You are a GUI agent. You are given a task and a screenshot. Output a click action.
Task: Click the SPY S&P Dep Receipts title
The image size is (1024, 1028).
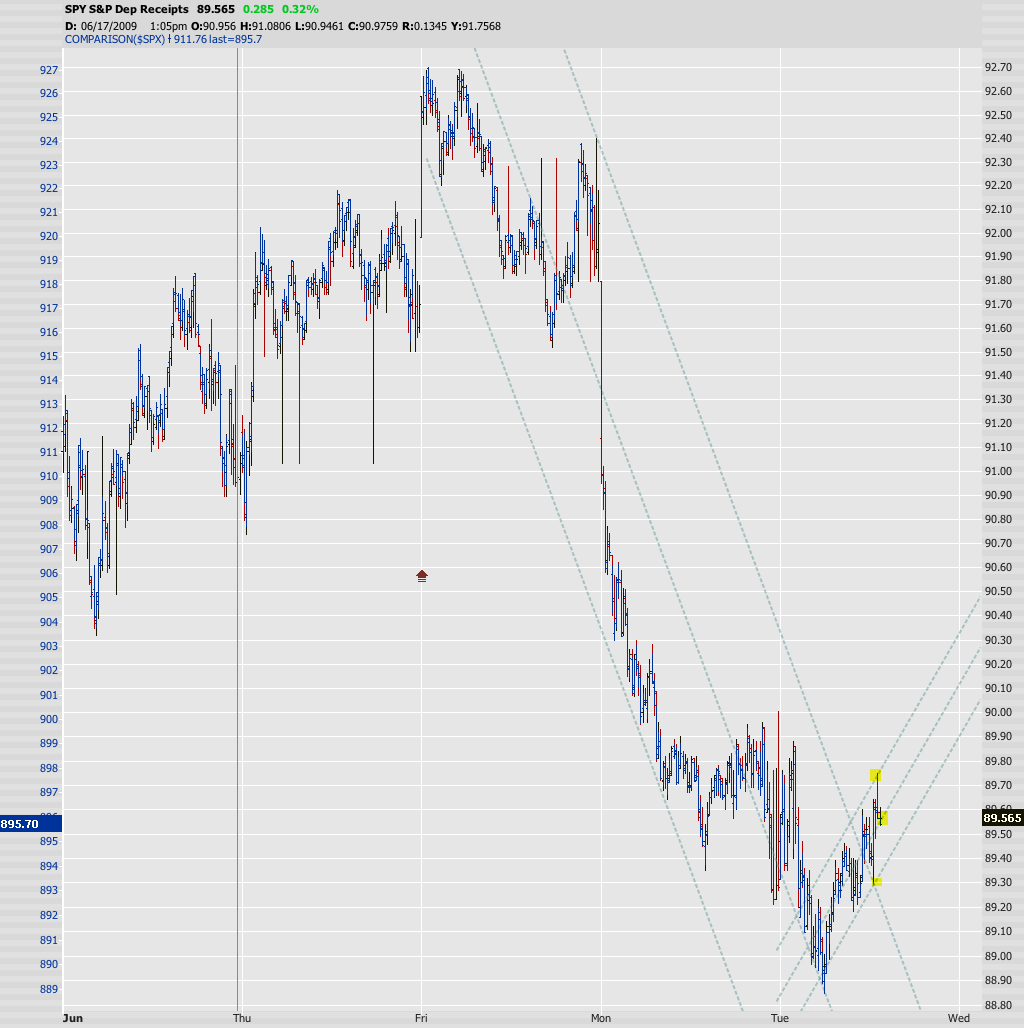(126, 9)
